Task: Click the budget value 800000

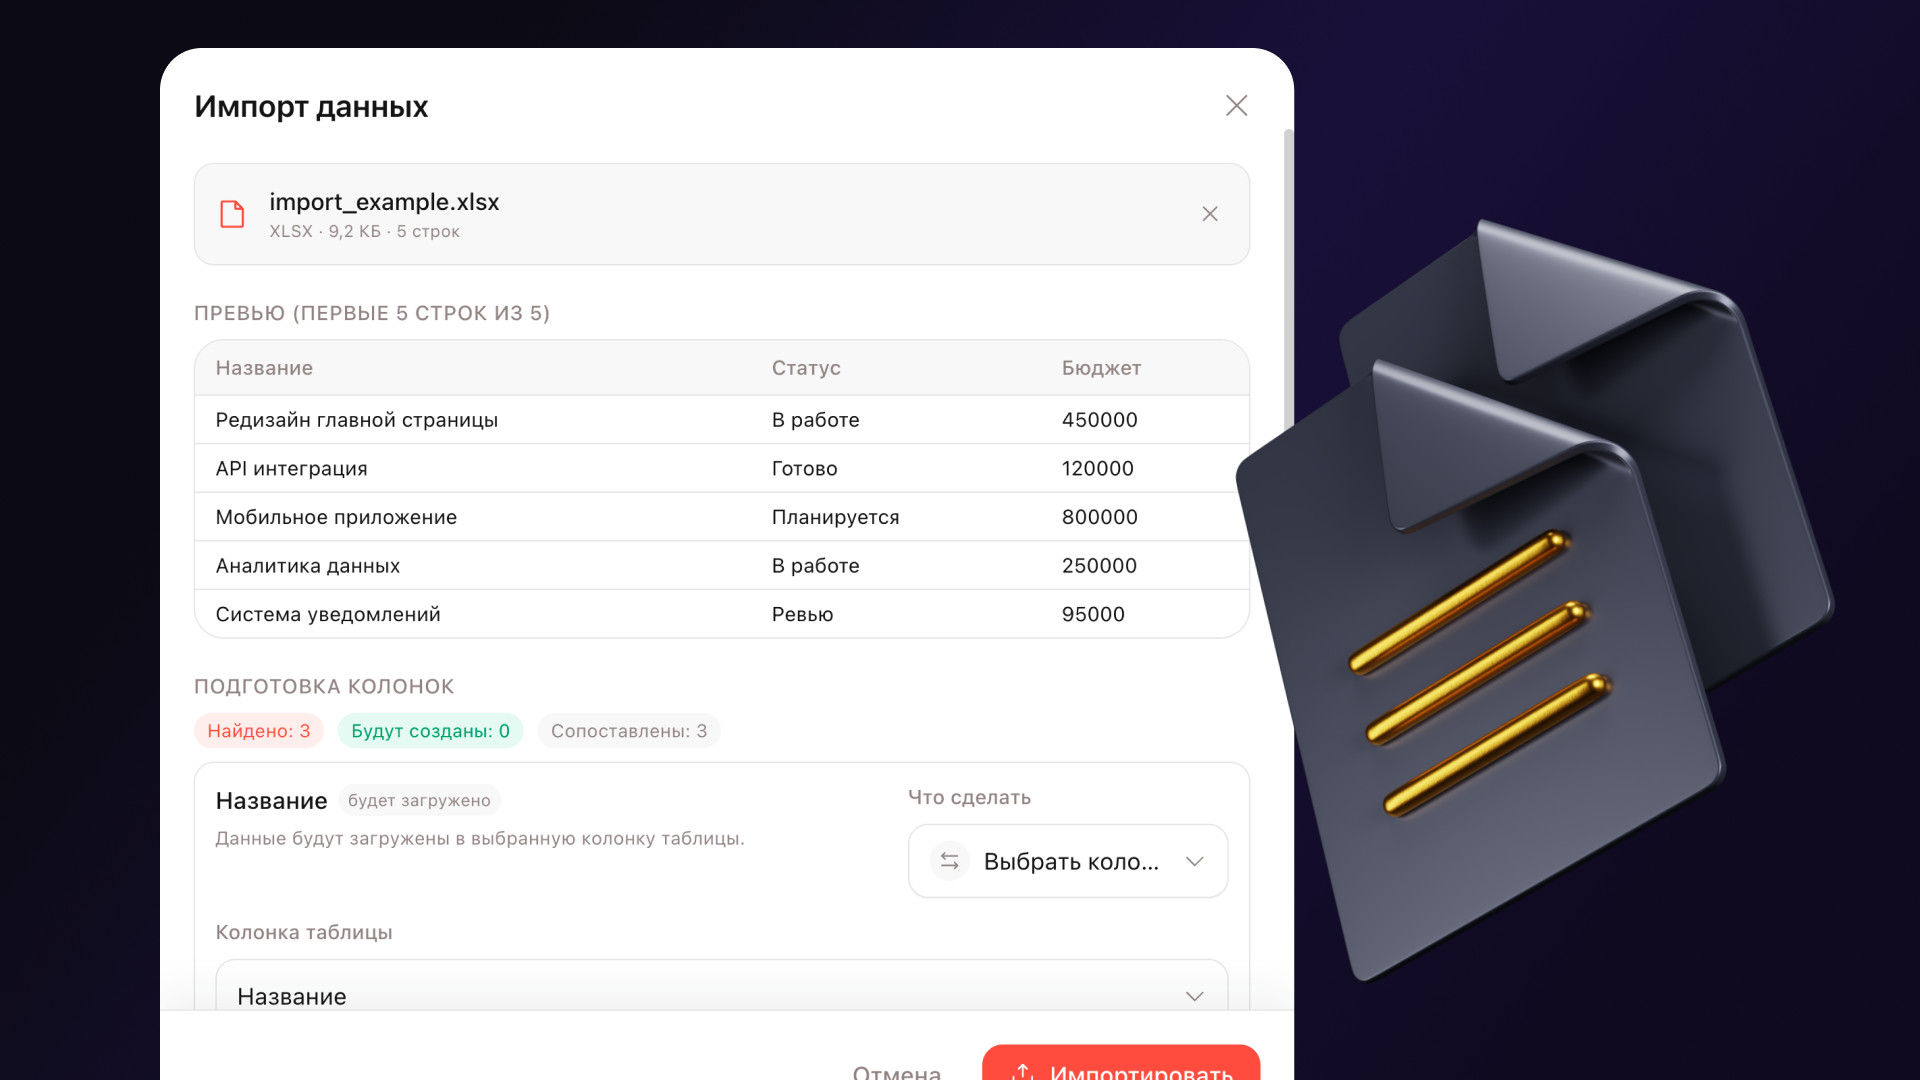Action: point(1100,517)
